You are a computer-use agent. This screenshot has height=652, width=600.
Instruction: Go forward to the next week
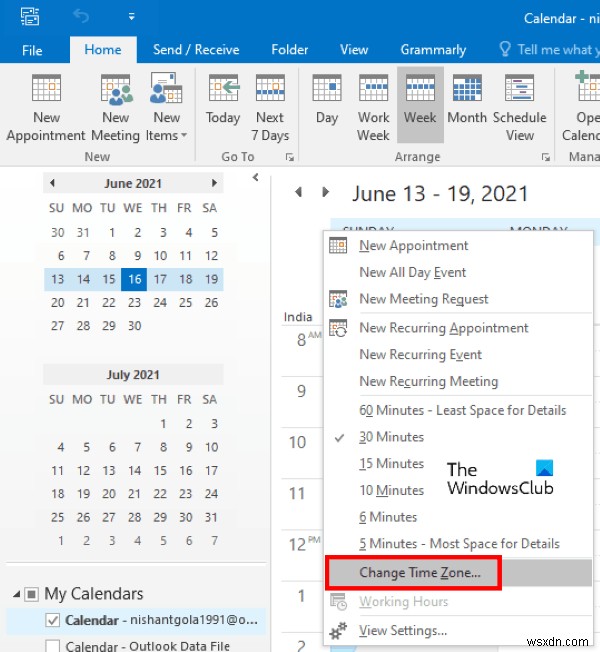pyautogui.click(x=326, y=192)
